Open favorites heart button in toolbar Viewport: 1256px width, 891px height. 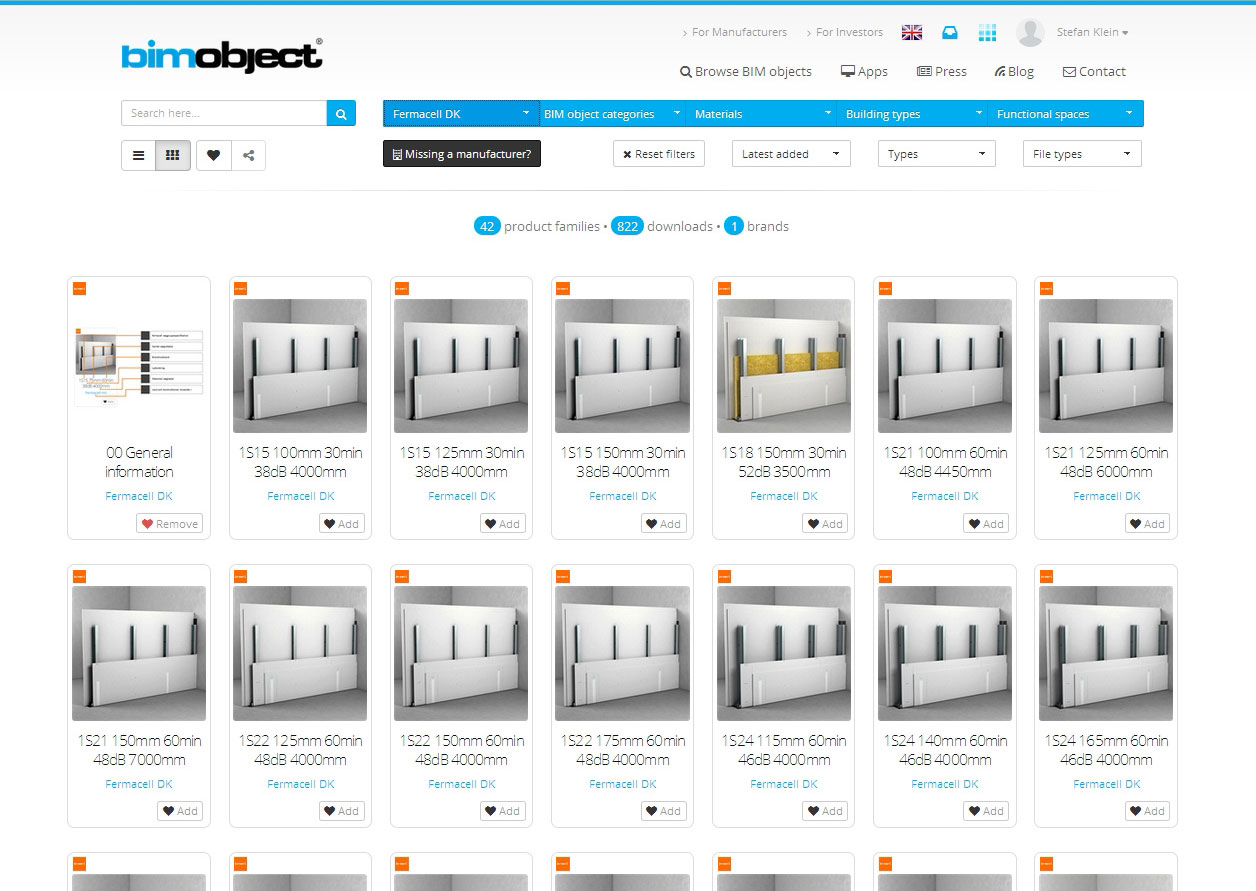[213, 155]
